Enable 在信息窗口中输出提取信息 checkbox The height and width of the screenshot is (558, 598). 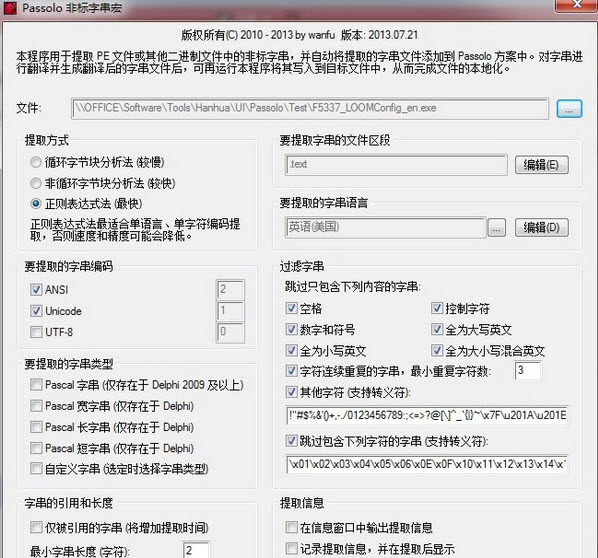pos(292,528)
